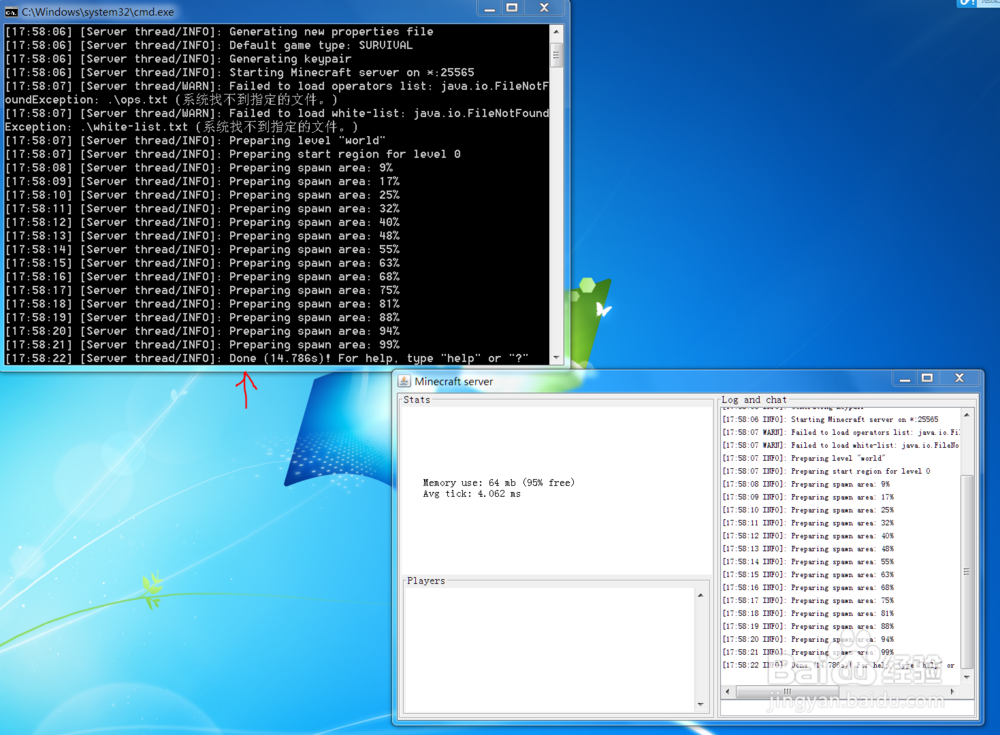Image resolution: width=1000 pixels, height=735 pixels.
Task: Minimize the Minecraft server window
Action: coord(905,378)
